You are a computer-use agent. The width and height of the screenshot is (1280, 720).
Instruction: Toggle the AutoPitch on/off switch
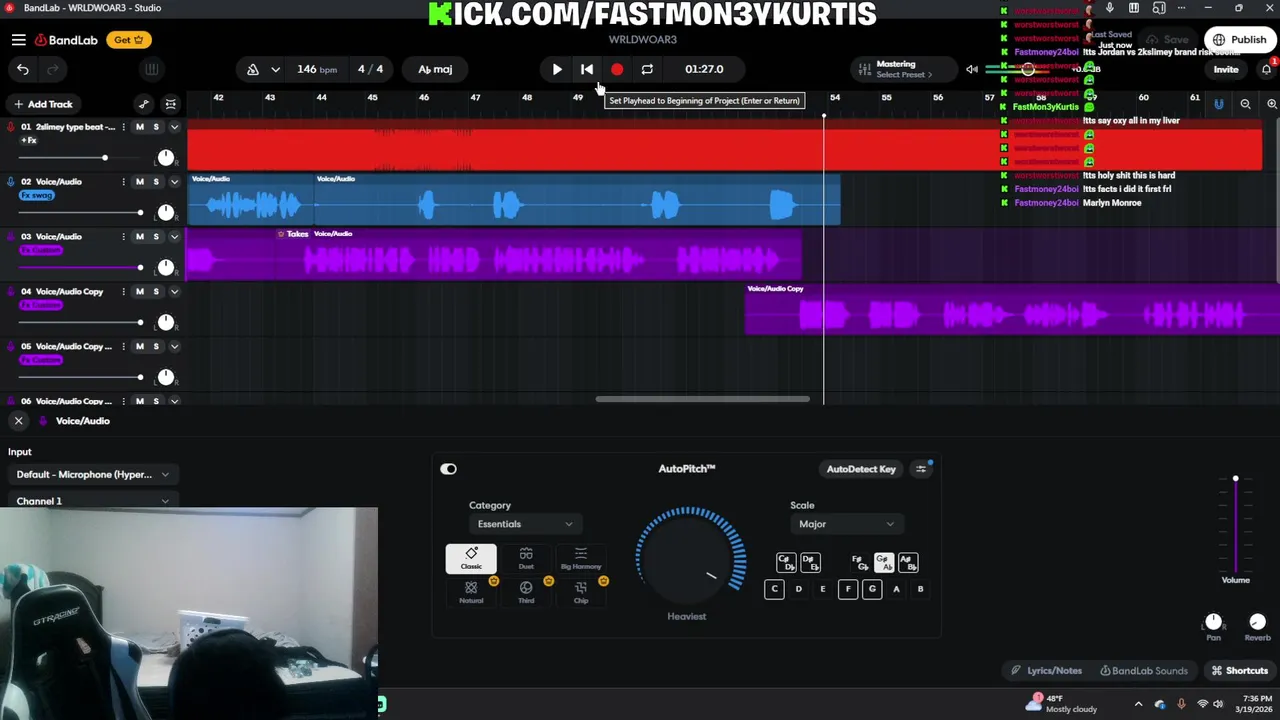(448, 469)
